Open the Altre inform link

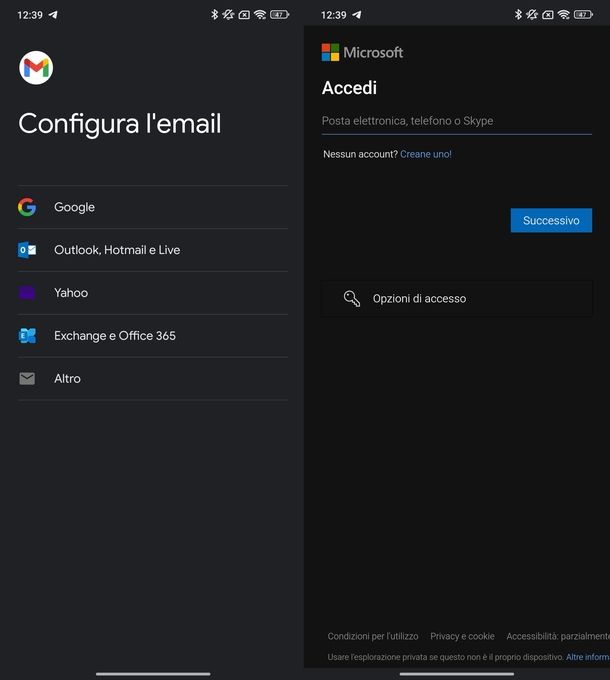pyautogui.click(x=587, y=657)
